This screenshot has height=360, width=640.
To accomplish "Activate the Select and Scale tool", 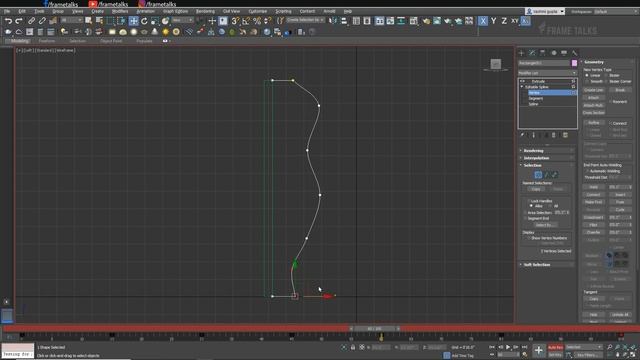I will (155, 21).
